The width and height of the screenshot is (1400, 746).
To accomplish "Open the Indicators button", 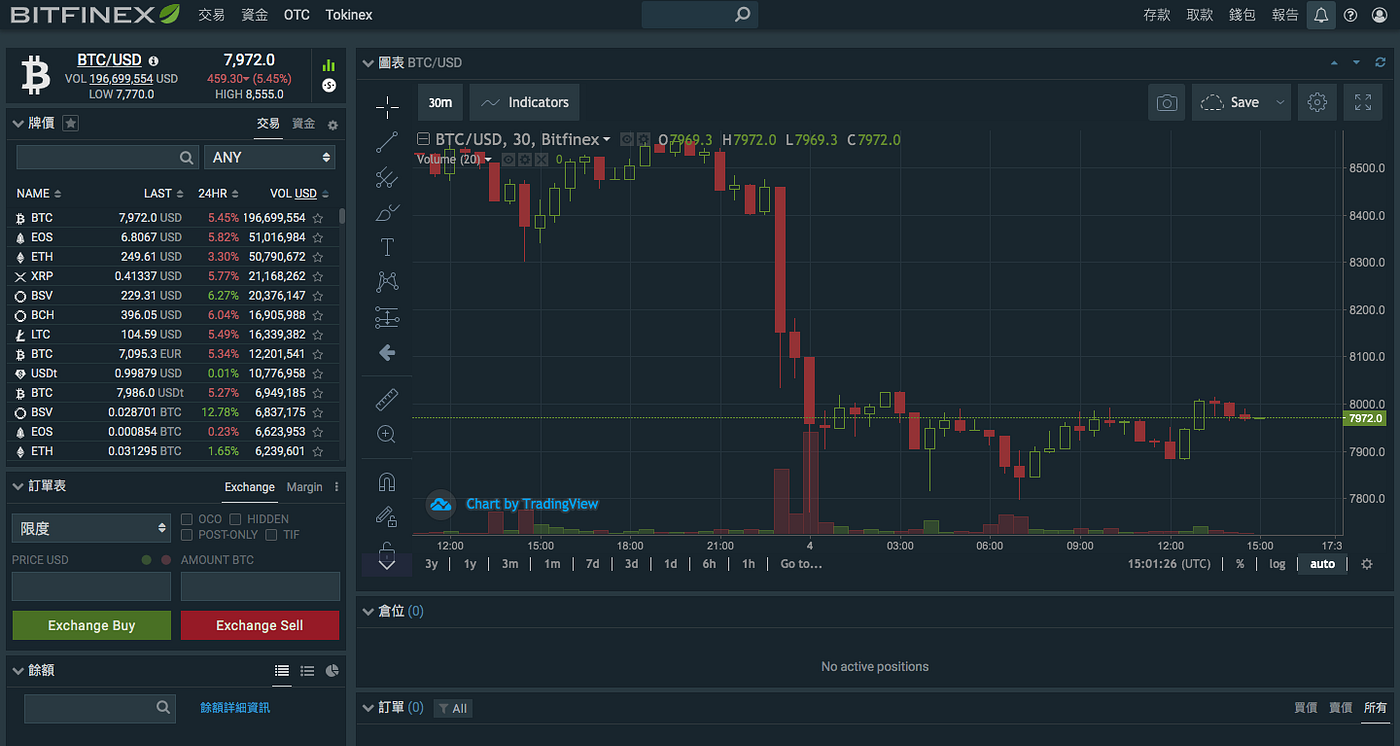I will [524, 102].
